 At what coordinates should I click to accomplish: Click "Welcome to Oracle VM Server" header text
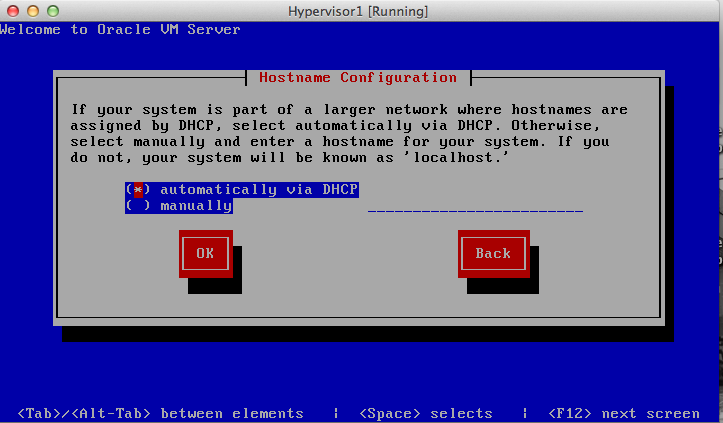point(120,29)
